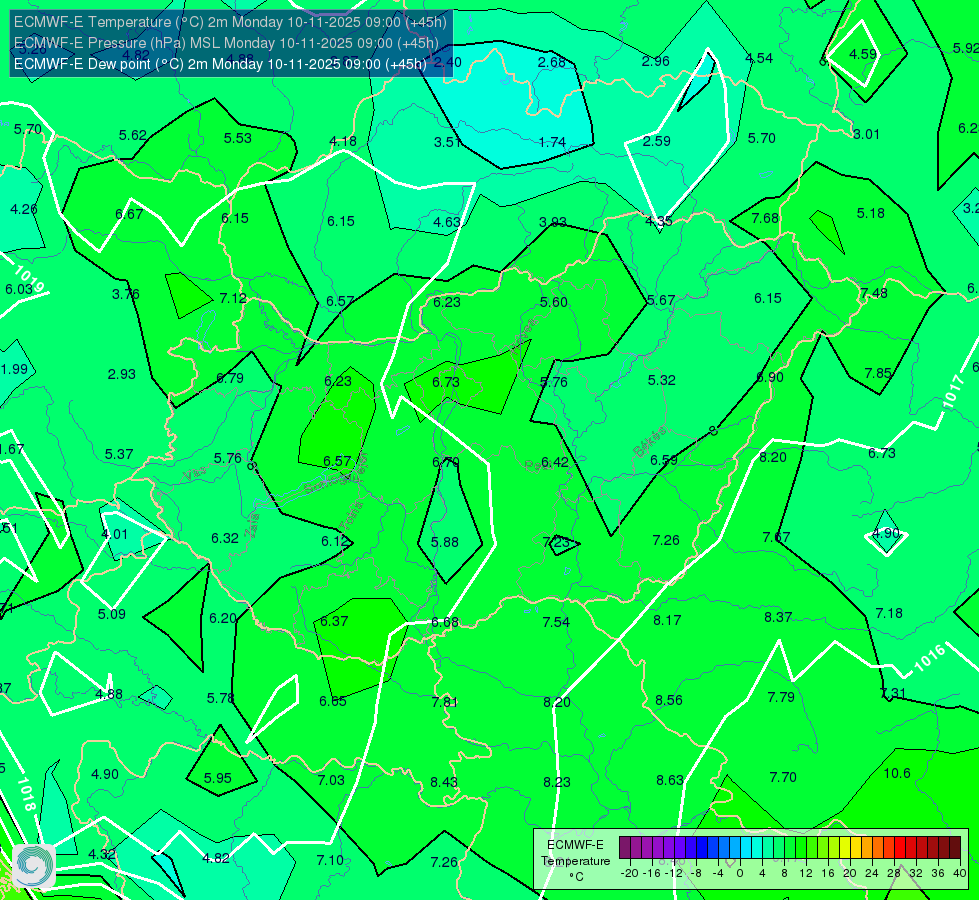Click the 6.67 temperature value
979x900 pixels.
pos(129,214)
